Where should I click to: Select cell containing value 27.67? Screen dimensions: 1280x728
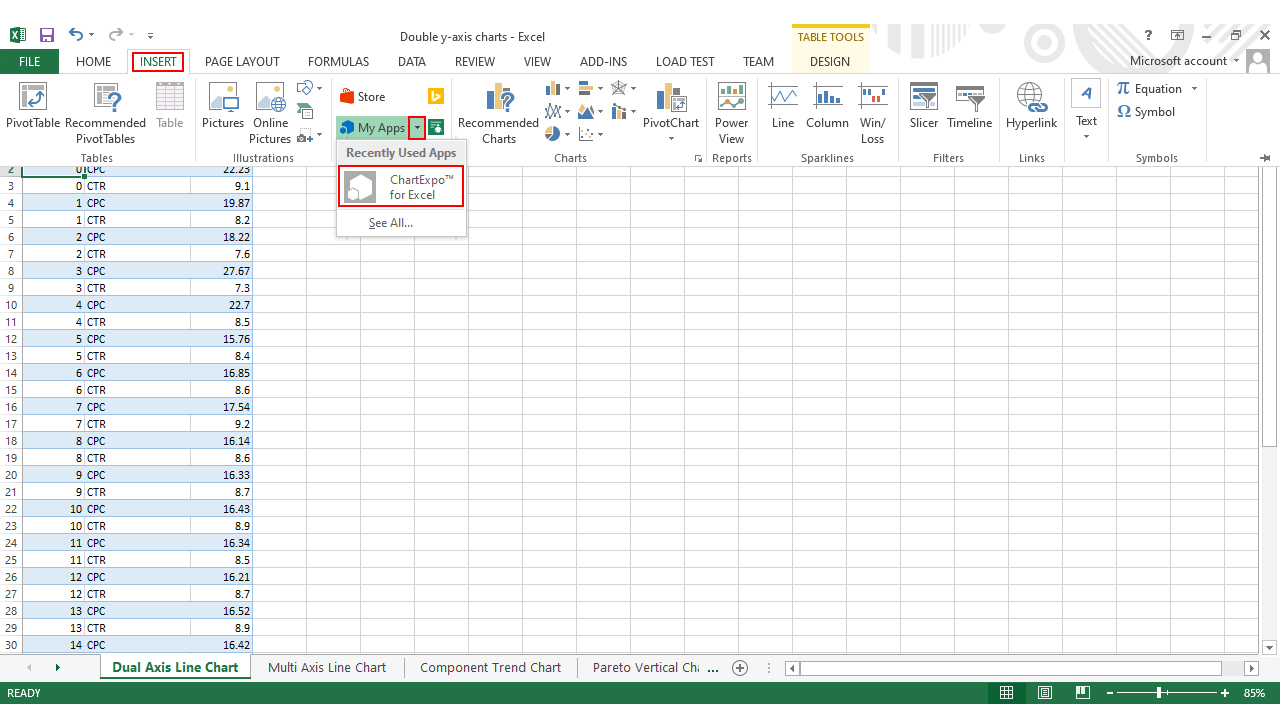[221, 271]
